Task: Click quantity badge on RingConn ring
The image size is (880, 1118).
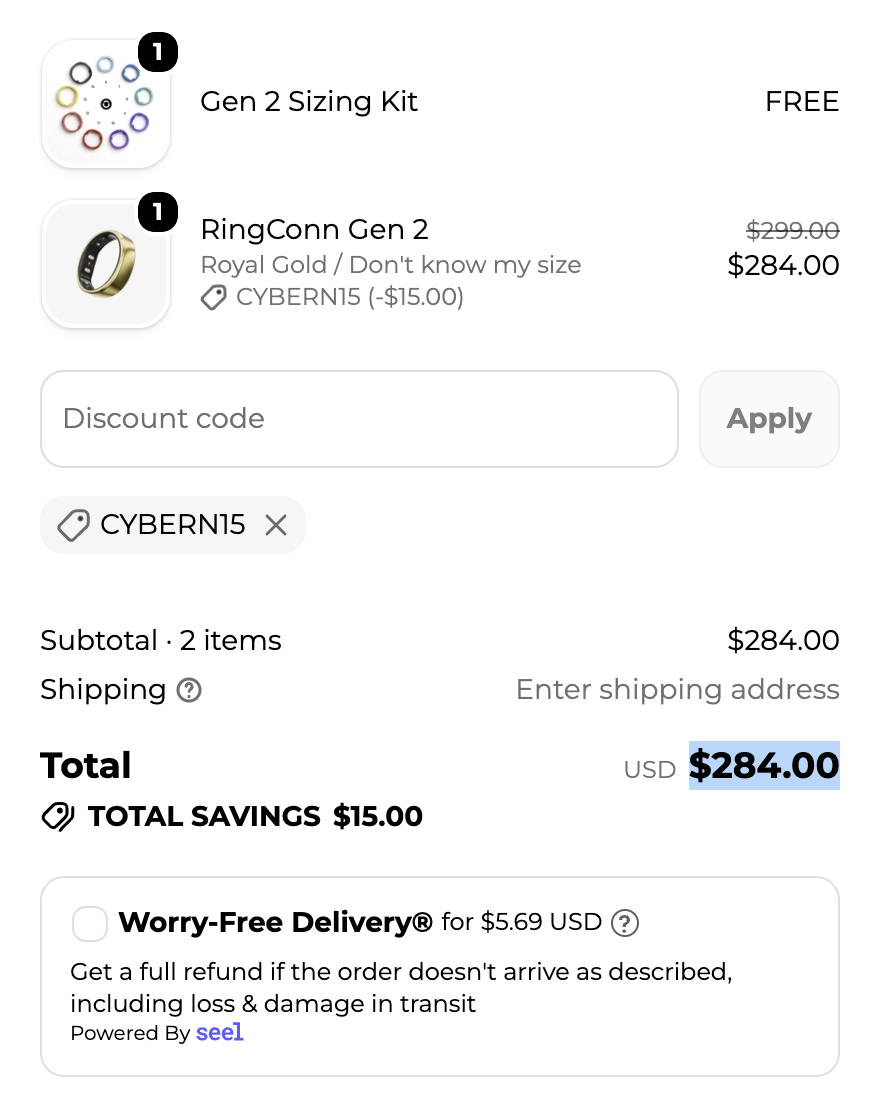Action: [x=158, y=212]
